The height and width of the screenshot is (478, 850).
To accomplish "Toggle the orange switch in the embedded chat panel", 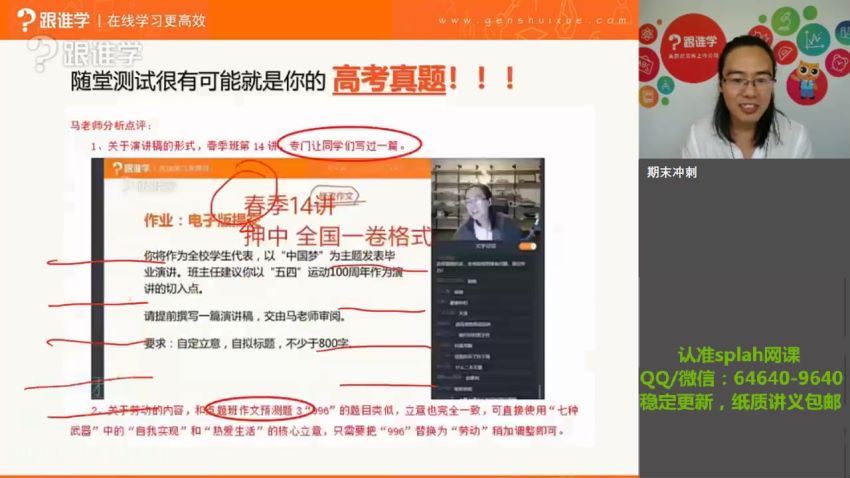I will click(528, 246).
